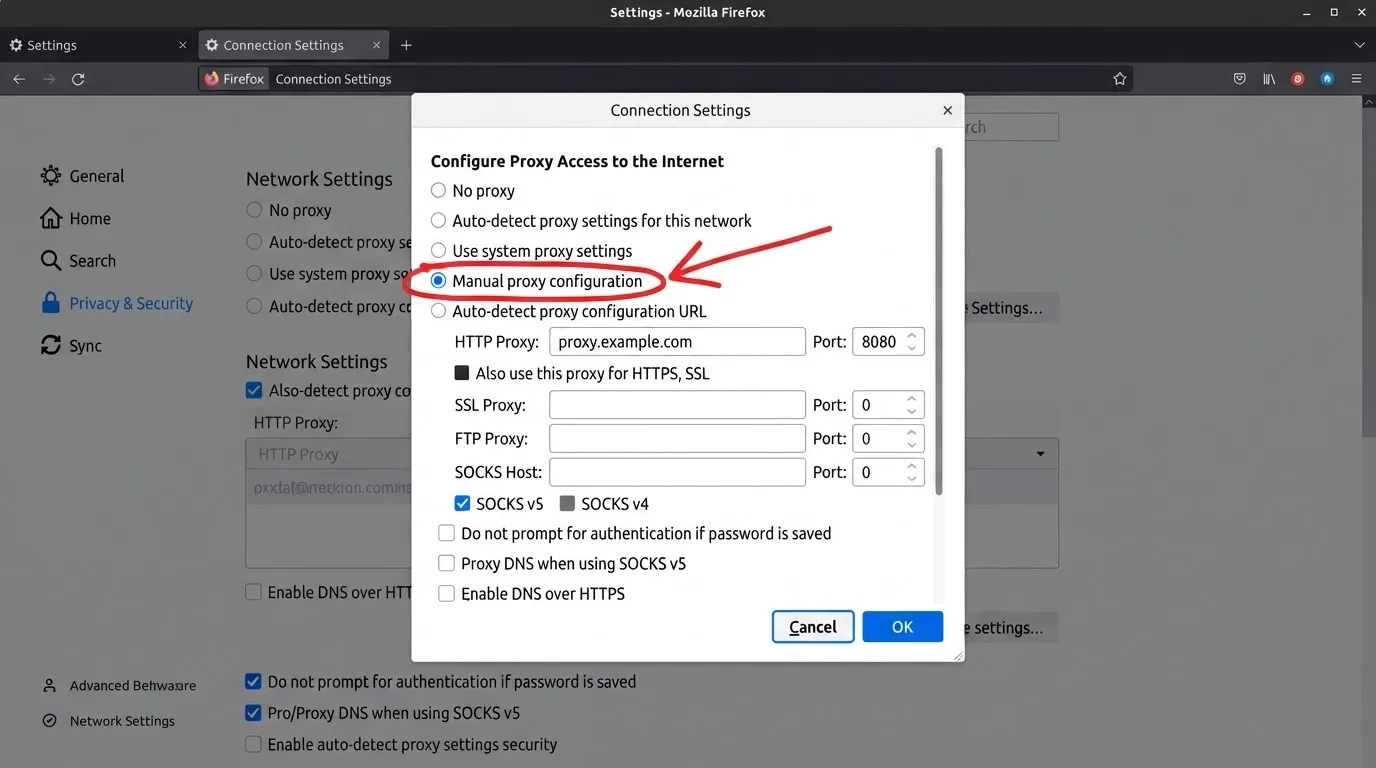The image size is (1376, 768).
Task: Click the person icon next to Advanced Behwasre
Action: [x=49, y=686]
